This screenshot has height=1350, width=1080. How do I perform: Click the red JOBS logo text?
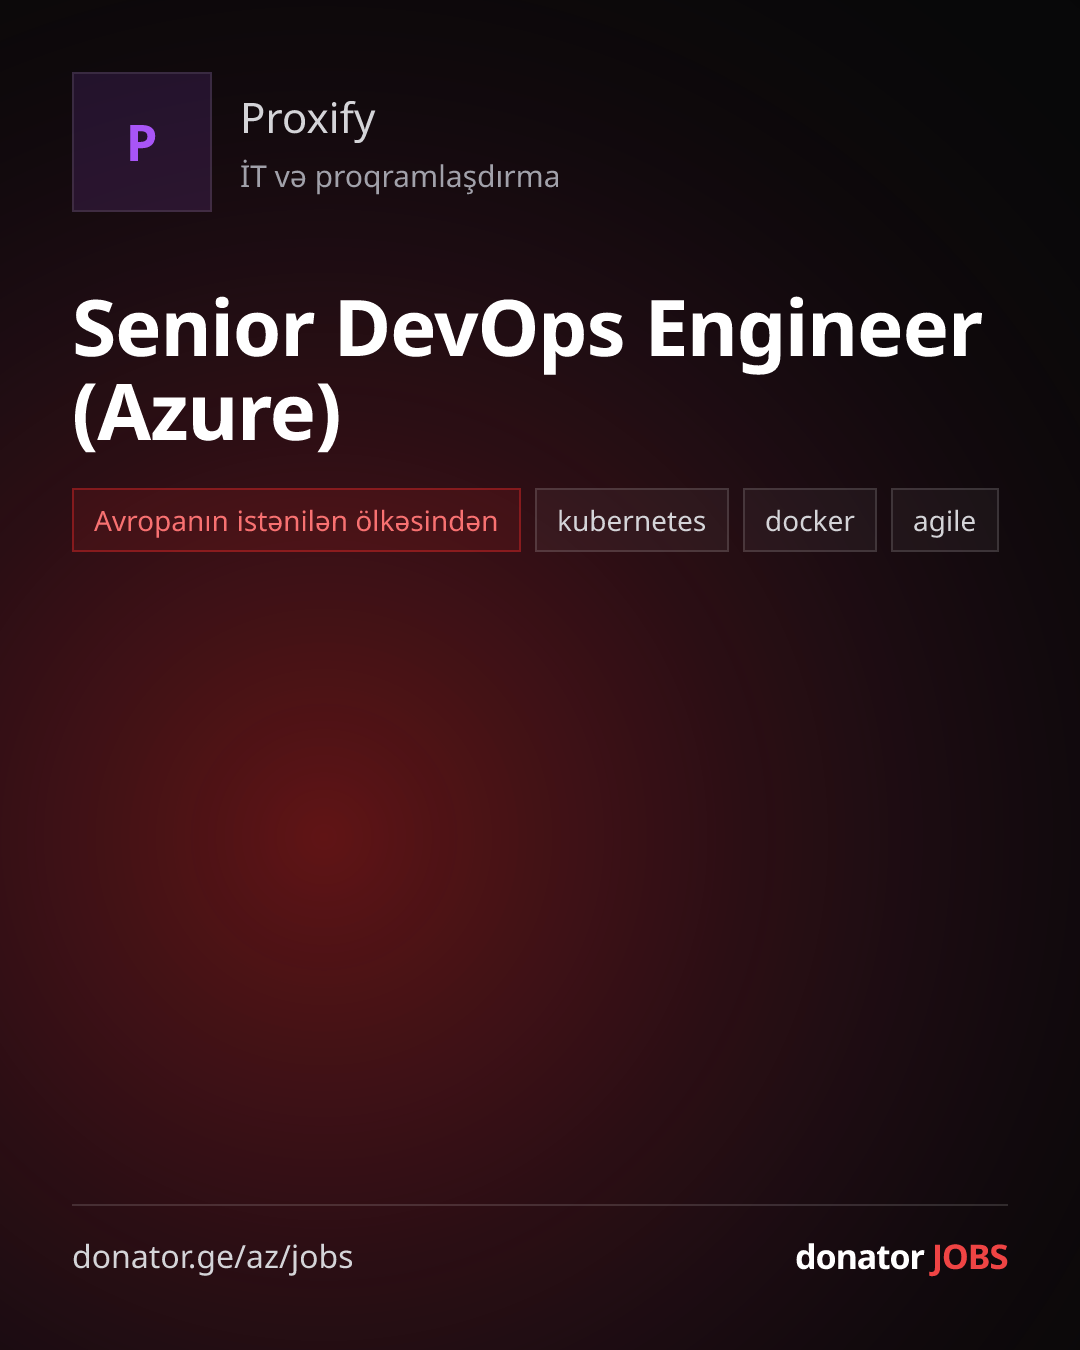coord(969,1258)
